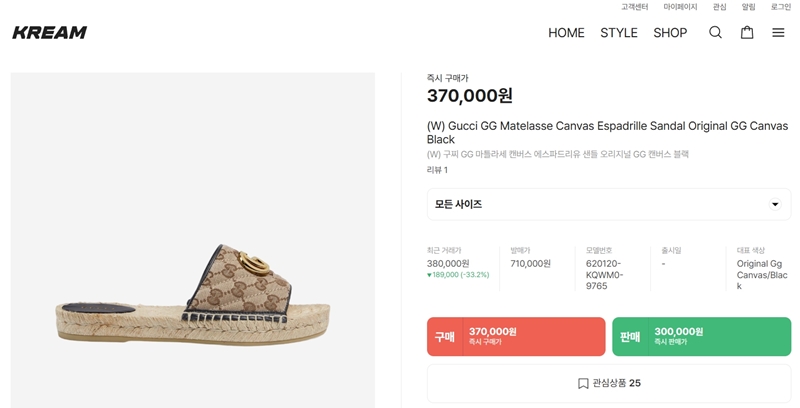Screen dimensions: 800x408
Task: Open the STYLE menu
Action: click(x=619, y=33)
